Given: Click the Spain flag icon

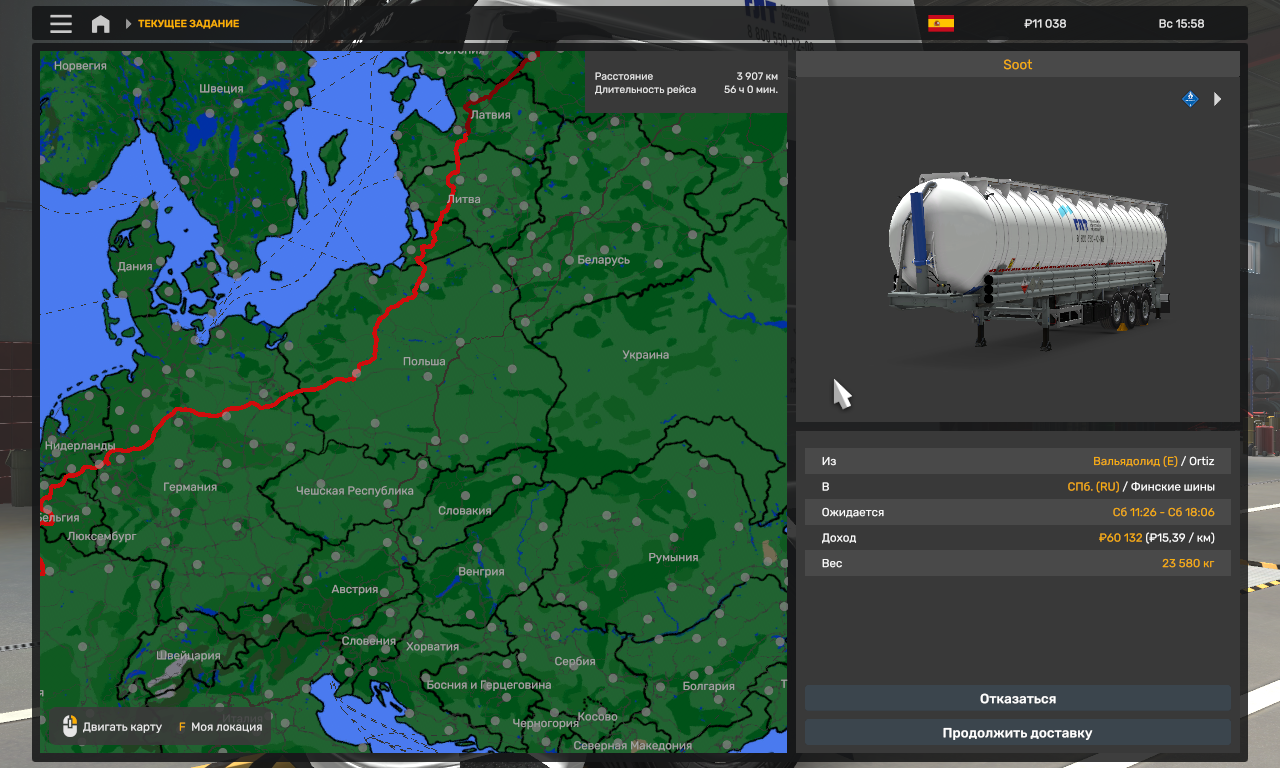Looking at the screenshot, I should [x=940, y=24].
